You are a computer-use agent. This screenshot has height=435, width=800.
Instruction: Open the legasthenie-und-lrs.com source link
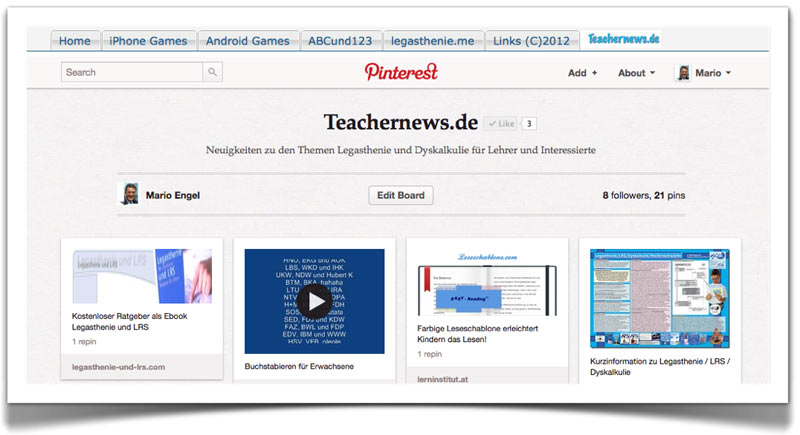pos(118,367)
